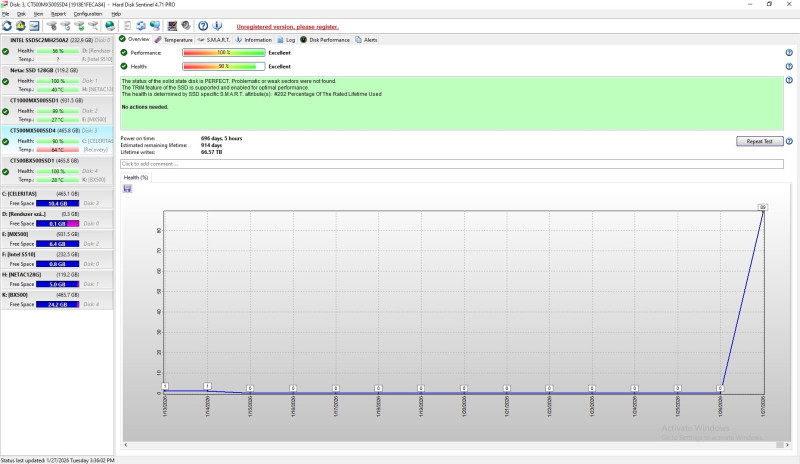Switch to the Disk Performance tab

point(325,39)
